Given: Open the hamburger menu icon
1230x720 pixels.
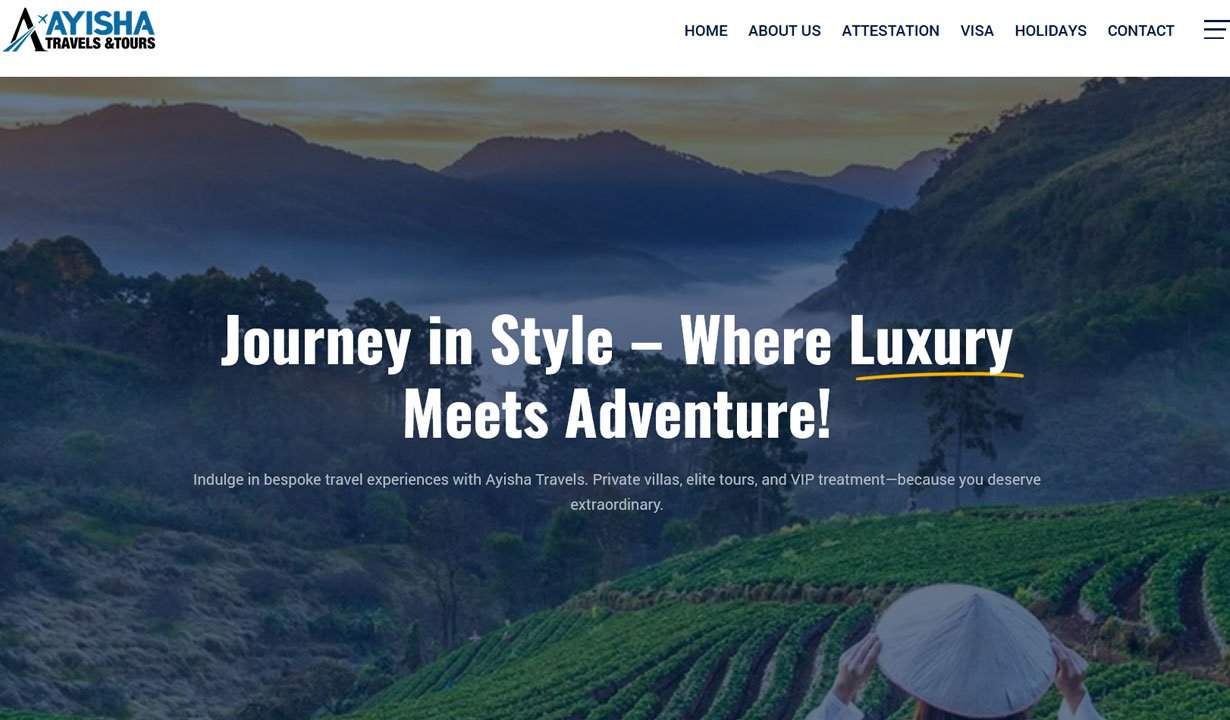Looking at the screenshot, I should coord(1215,30).
